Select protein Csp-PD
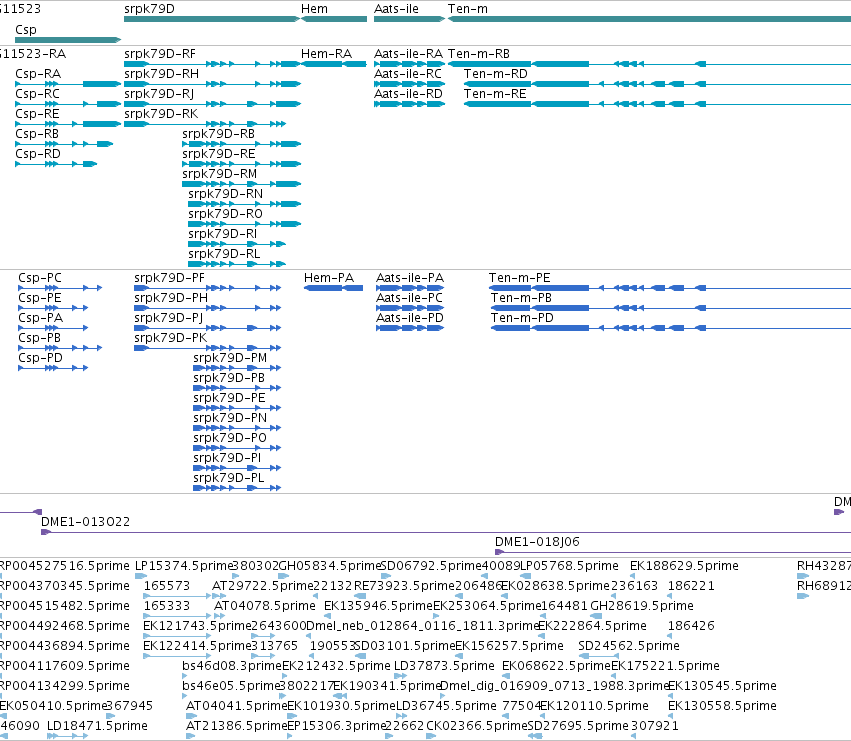The image size is (851, 741). 53,368
